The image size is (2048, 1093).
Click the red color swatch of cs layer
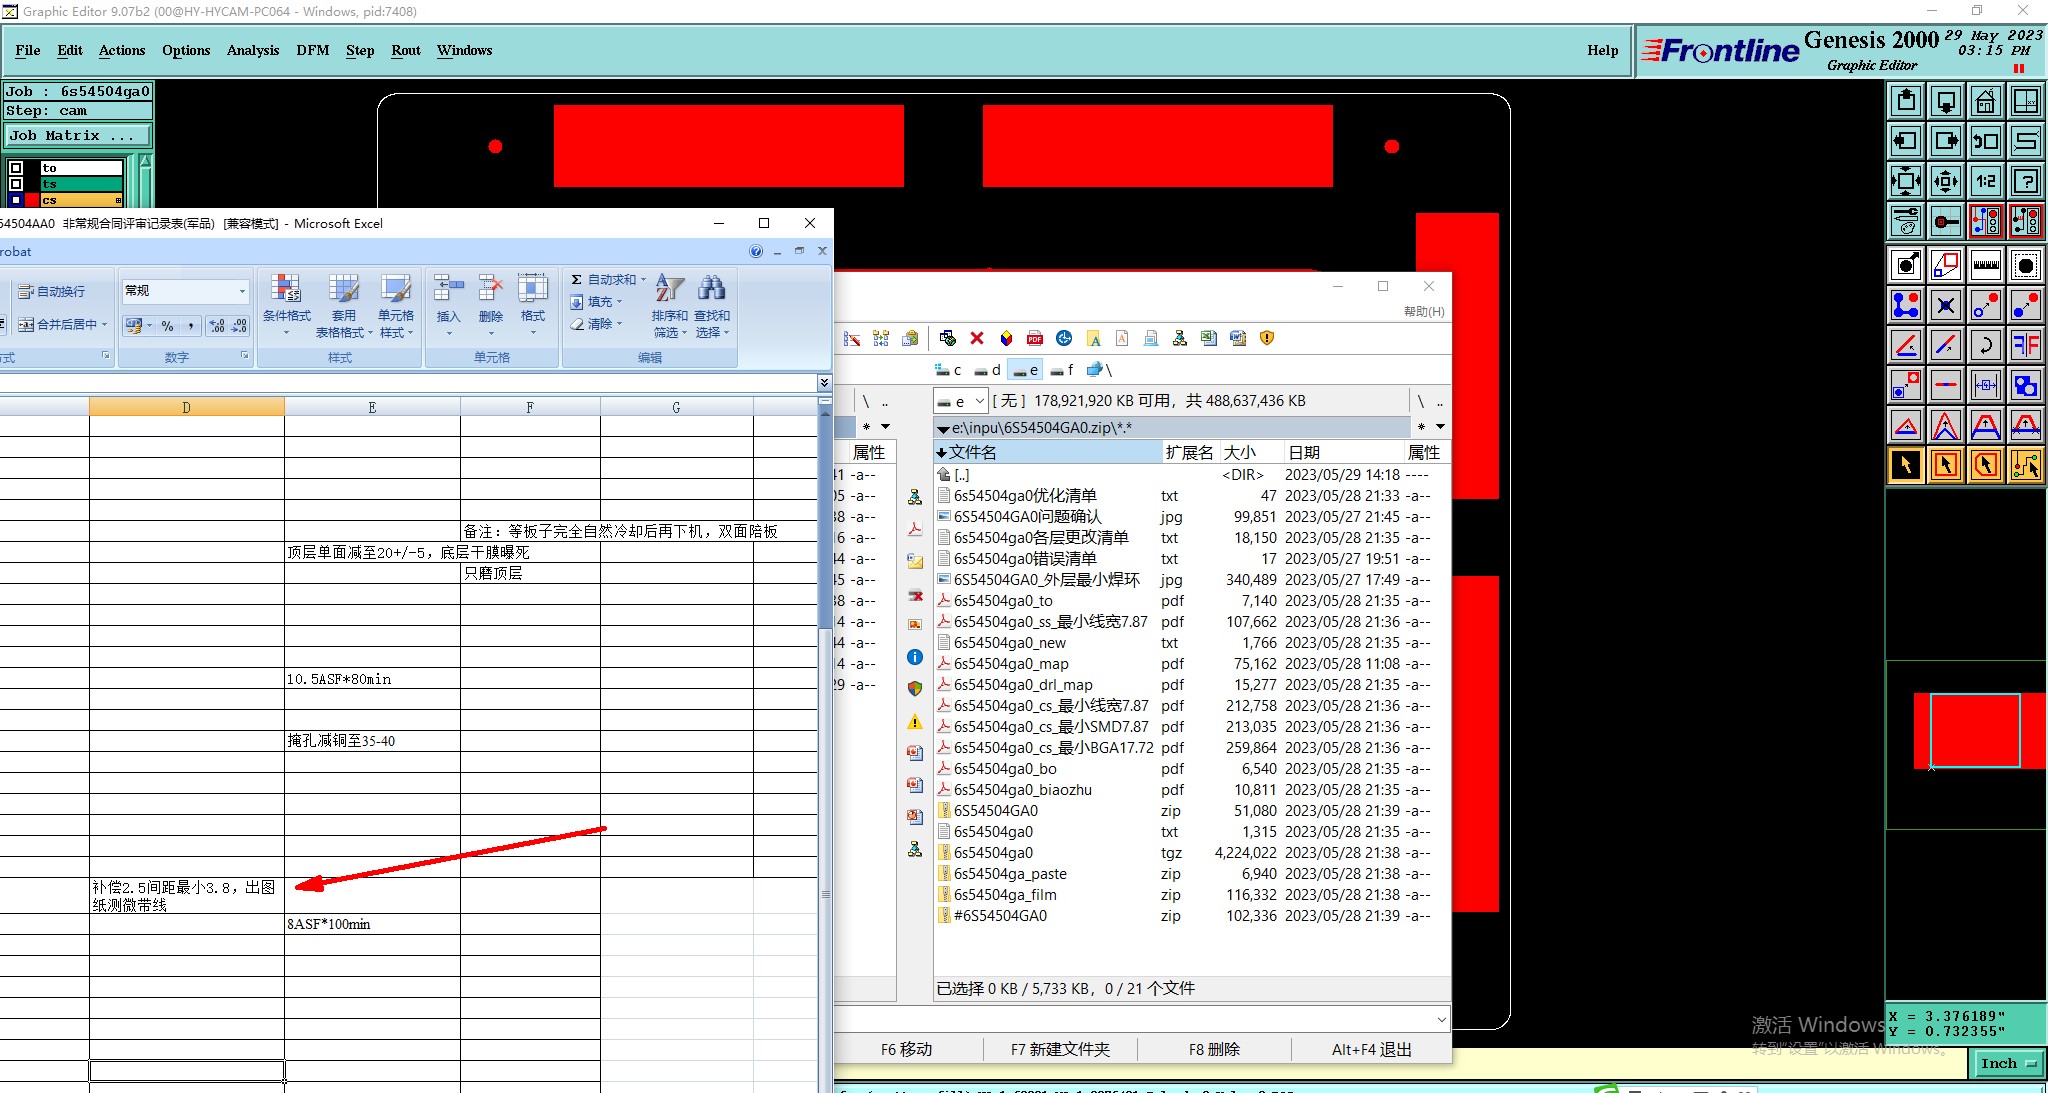(x=32, y=200)
